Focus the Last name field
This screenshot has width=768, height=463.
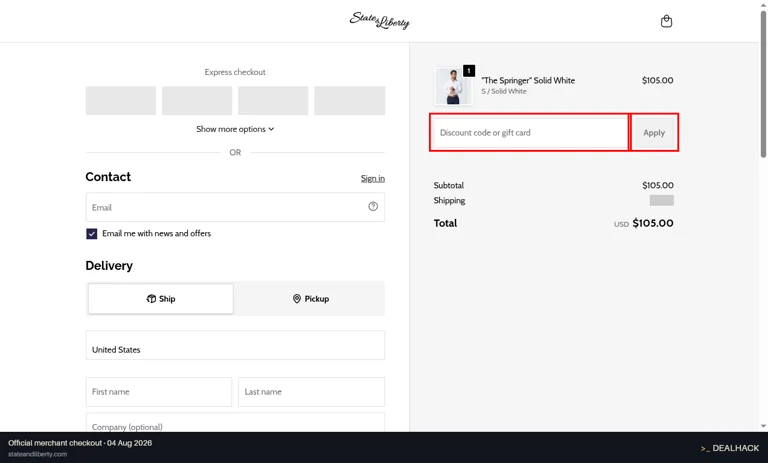[312, 391]
